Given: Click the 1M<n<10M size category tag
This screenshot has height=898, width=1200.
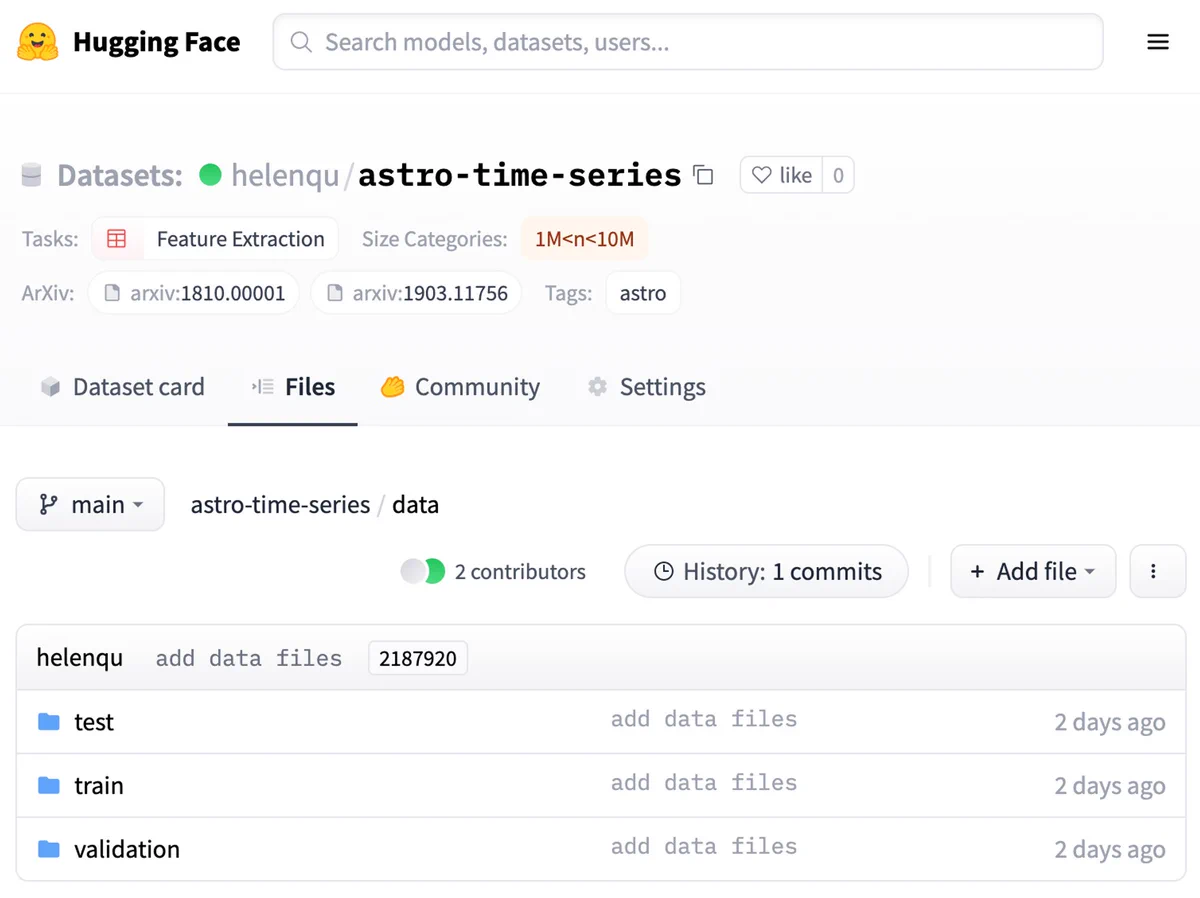Looking at the screenshot, I should point(585,239).
